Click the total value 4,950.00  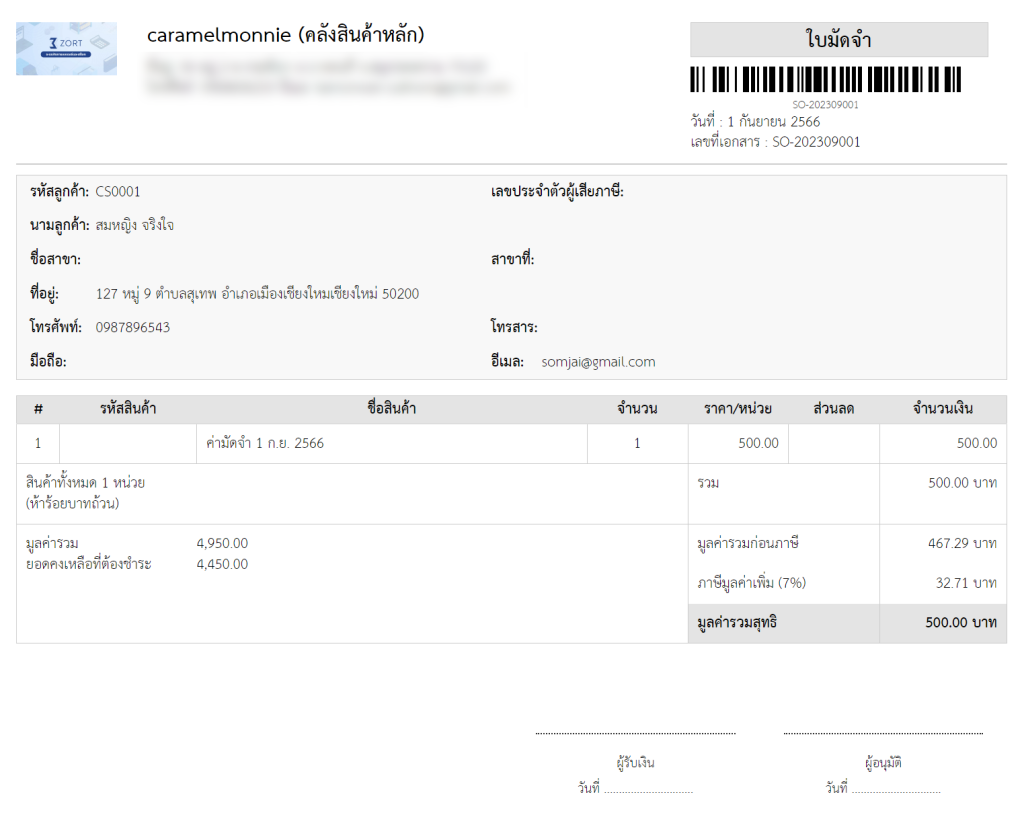(222, 544)
